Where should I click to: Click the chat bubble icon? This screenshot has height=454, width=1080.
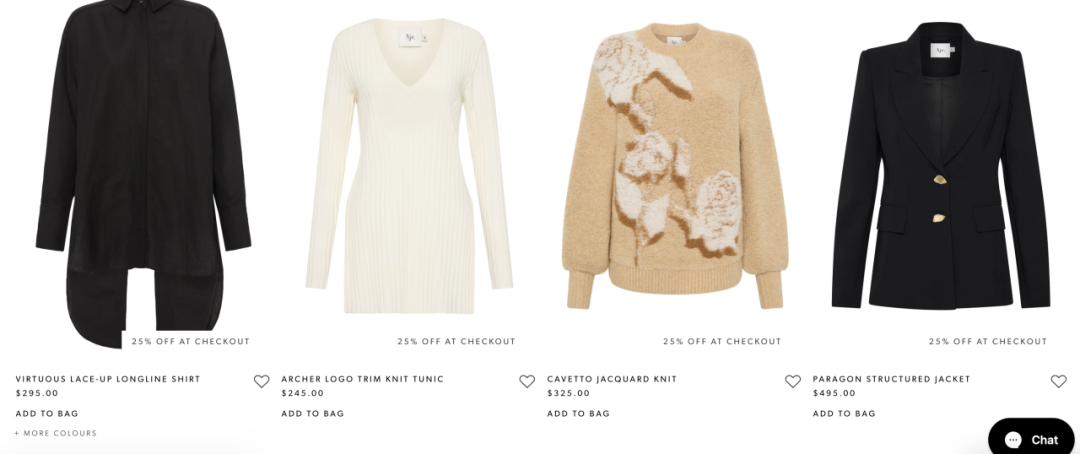[x=1012, y=440]
